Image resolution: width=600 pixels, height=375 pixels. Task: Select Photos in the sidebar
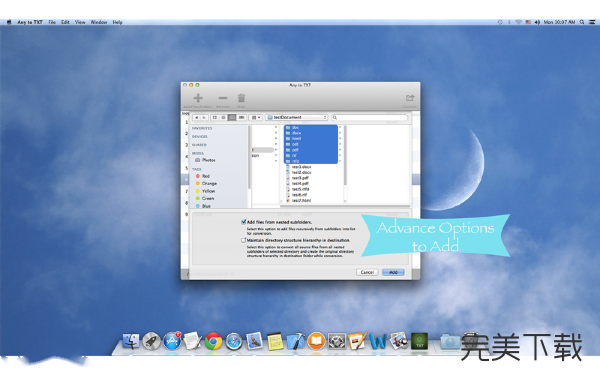coord(205,160)
